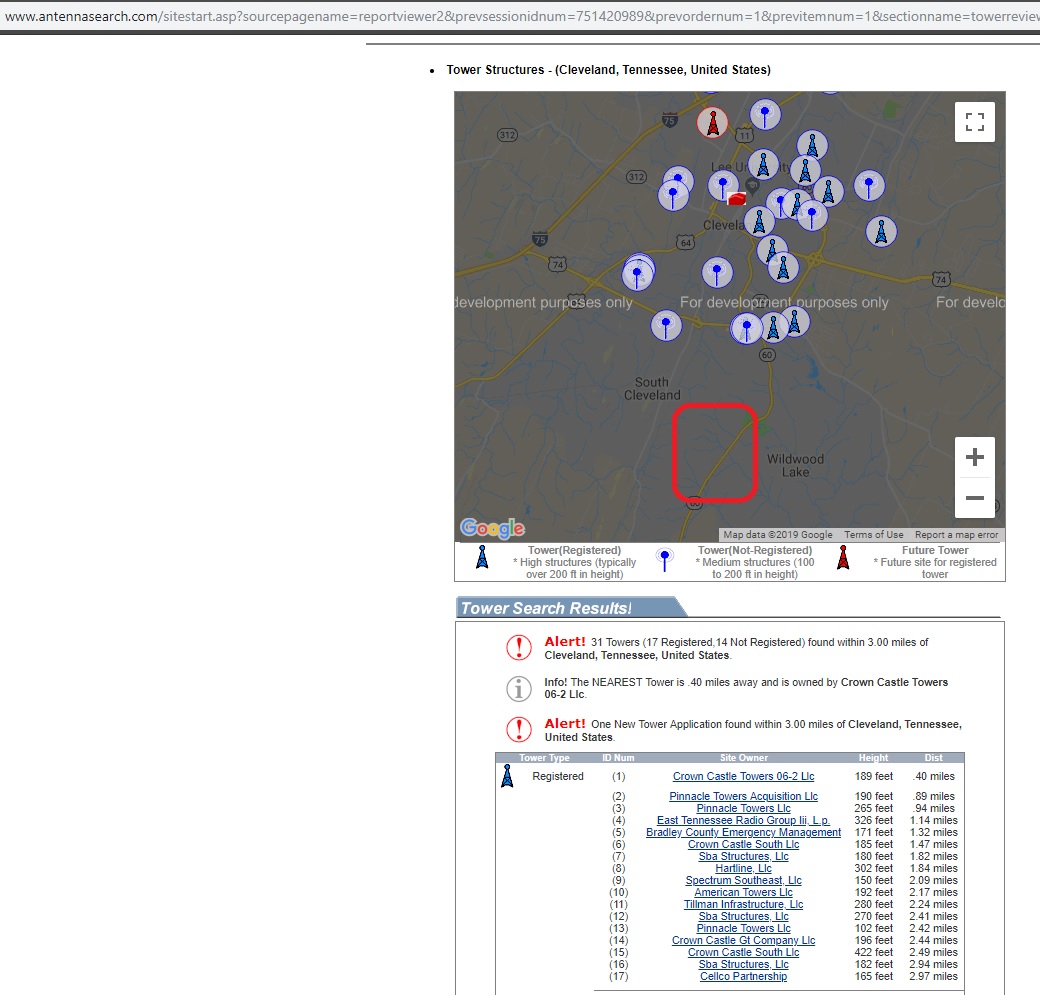Screen dimensions: 1040x995
Task: Click the Google logo on the map
Action: pos(492,528)
